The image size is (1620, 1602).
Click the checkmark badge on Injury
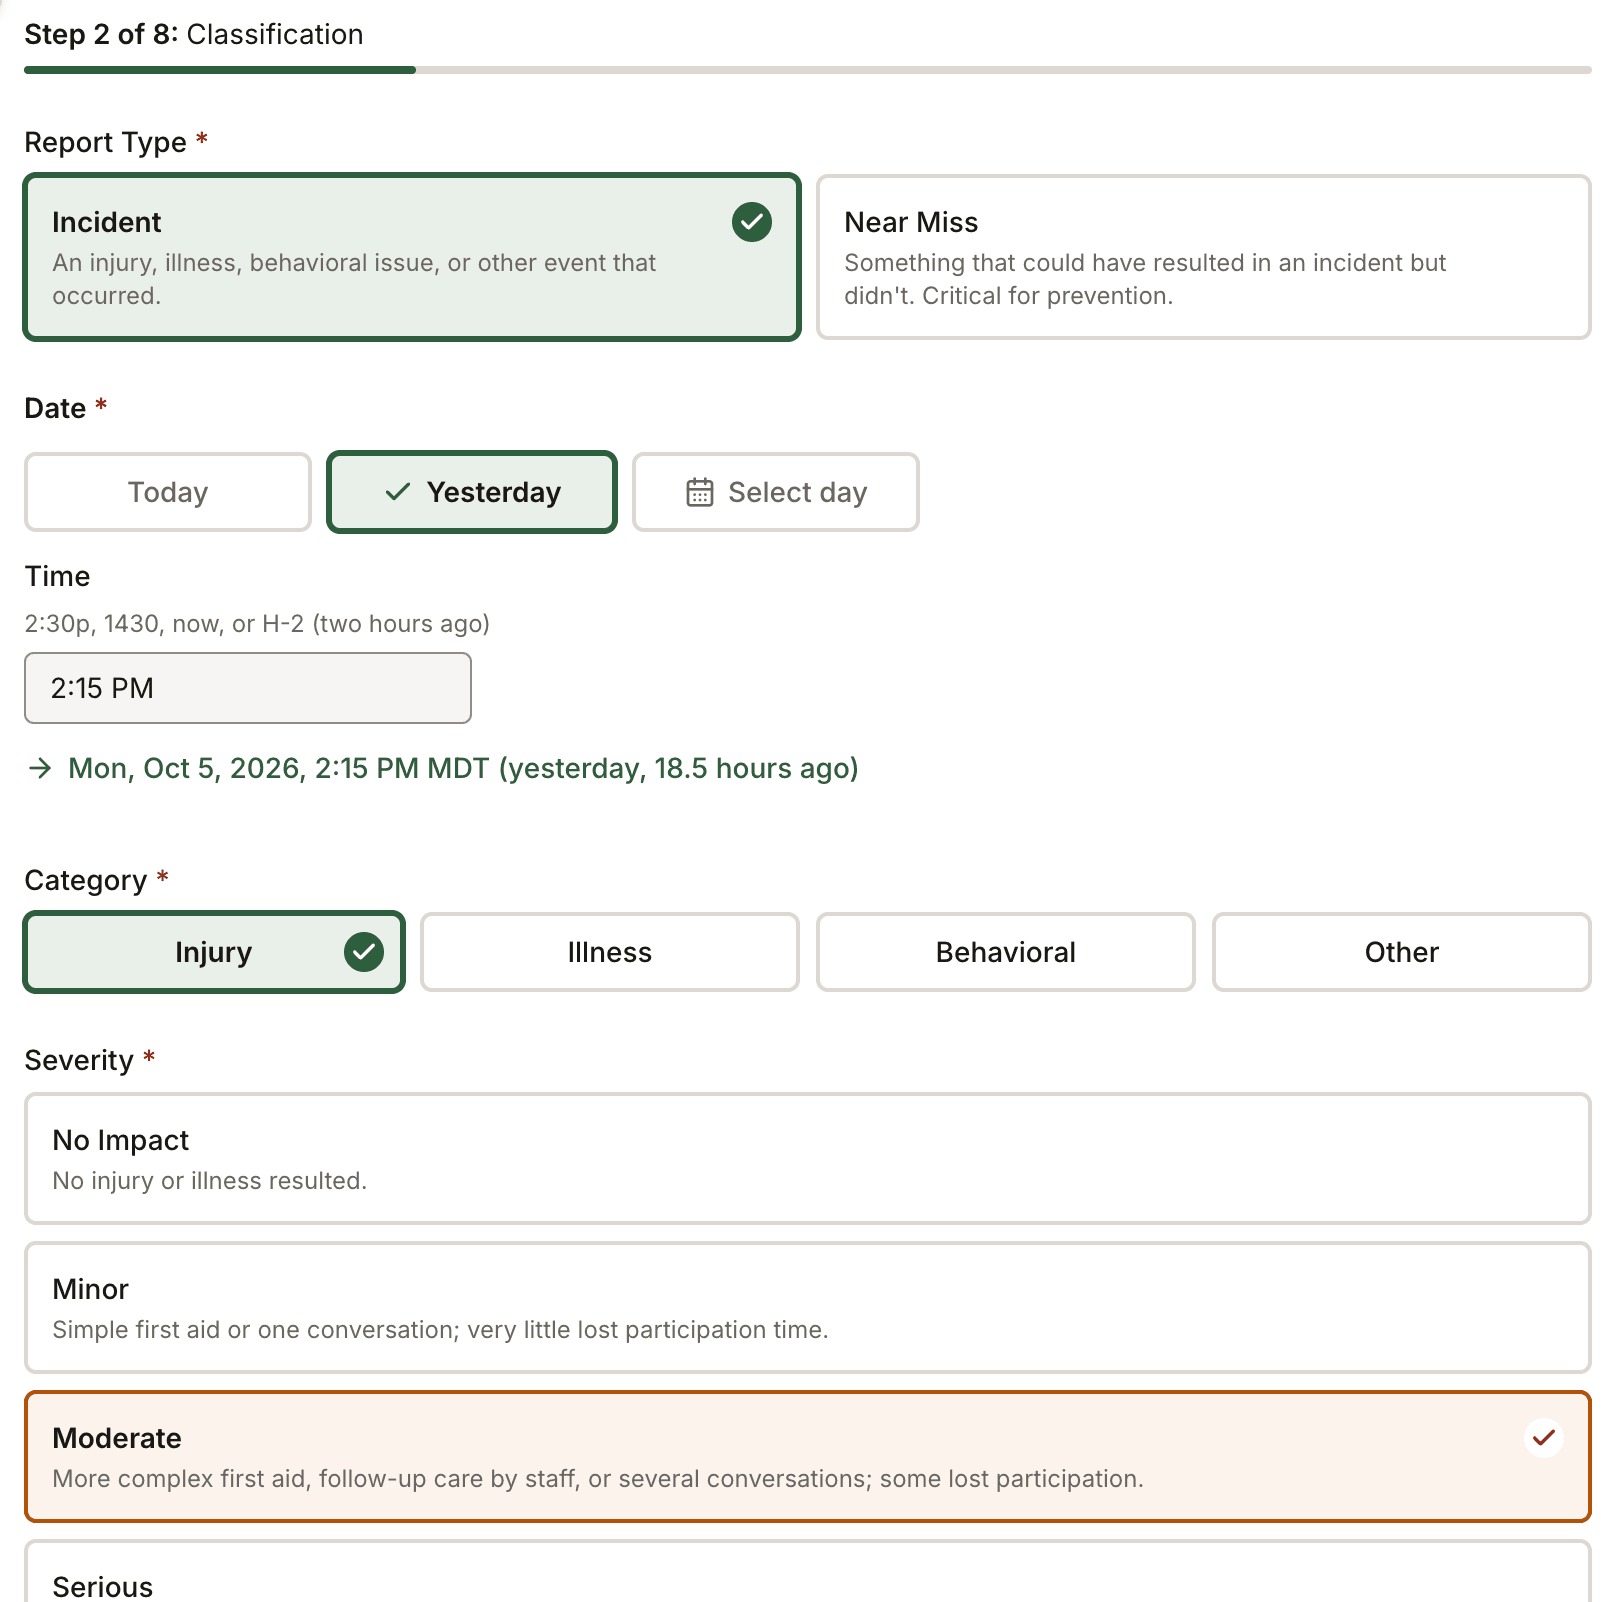tap(364, 952)
